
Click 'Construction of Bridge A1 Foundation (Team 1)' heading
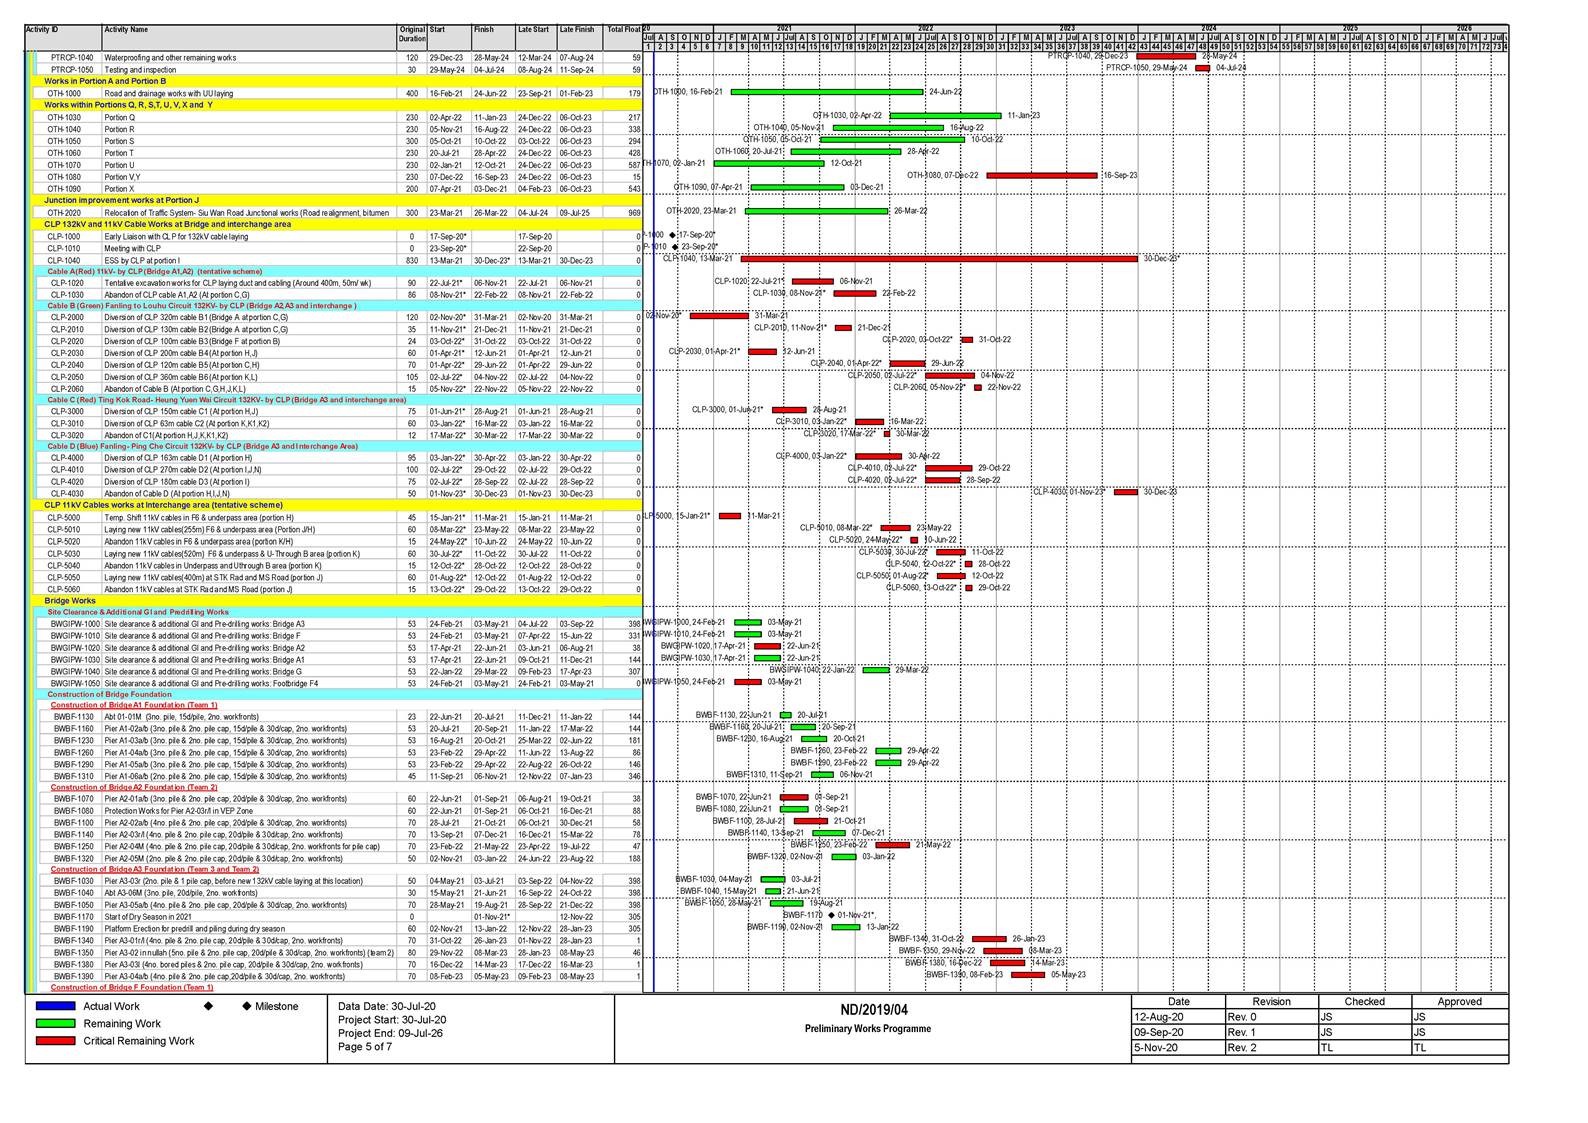pos(132,705)
